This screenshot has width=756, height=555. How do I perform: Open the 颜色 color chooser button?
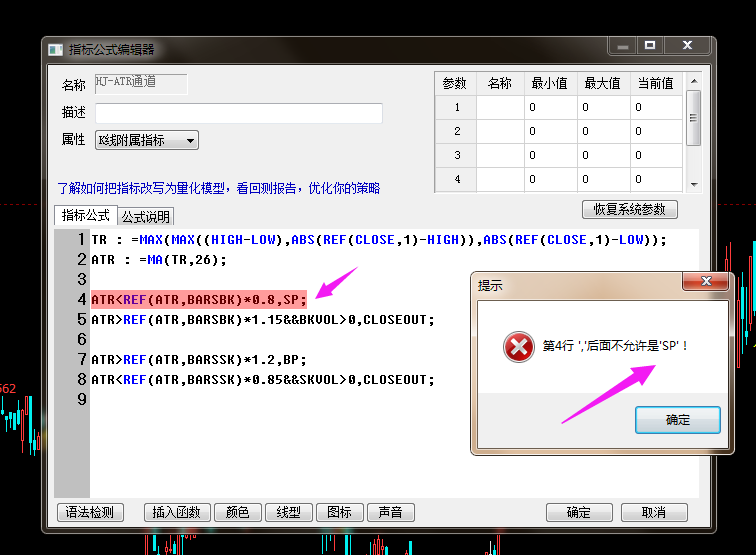point(237,512)
